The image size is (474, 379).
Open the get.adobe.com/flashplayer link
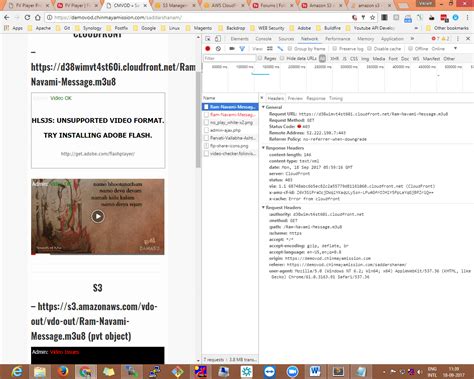pos(98,154)
